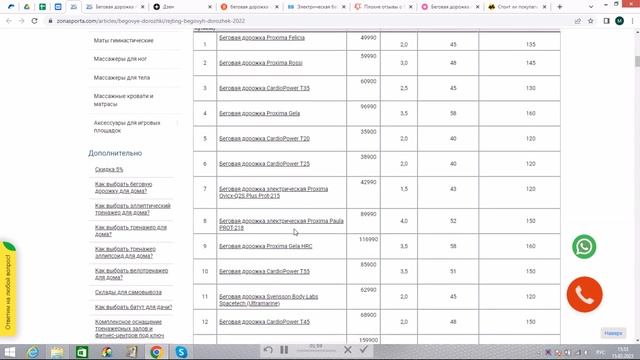Click the Наверх back-to-top button
Image resolution: width=640 pixels, height=360 pixels.
click(613, 333)
